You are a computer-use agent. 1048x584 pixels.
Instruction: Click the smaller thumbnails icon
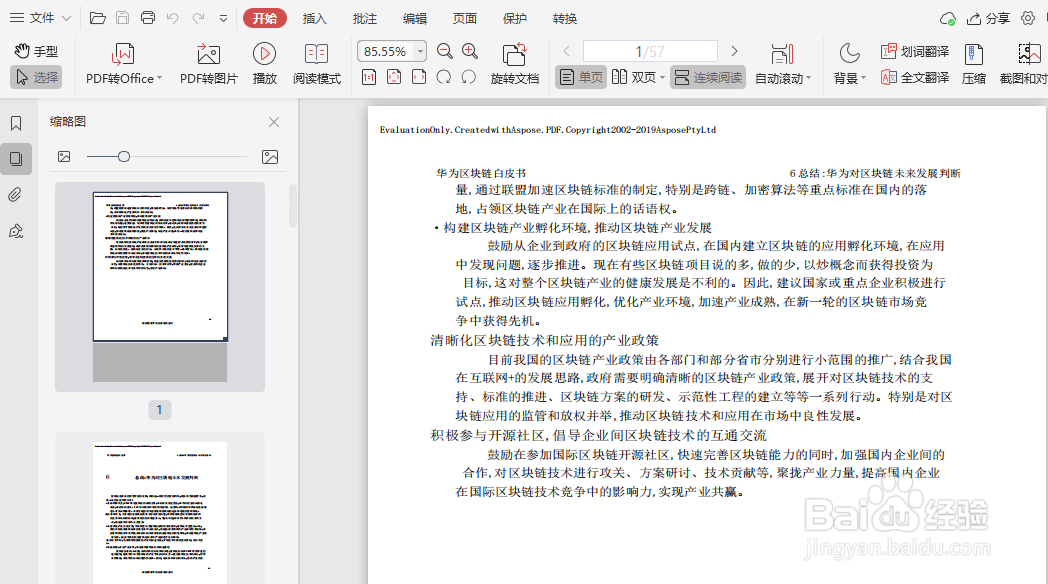[x=64, y=156]
